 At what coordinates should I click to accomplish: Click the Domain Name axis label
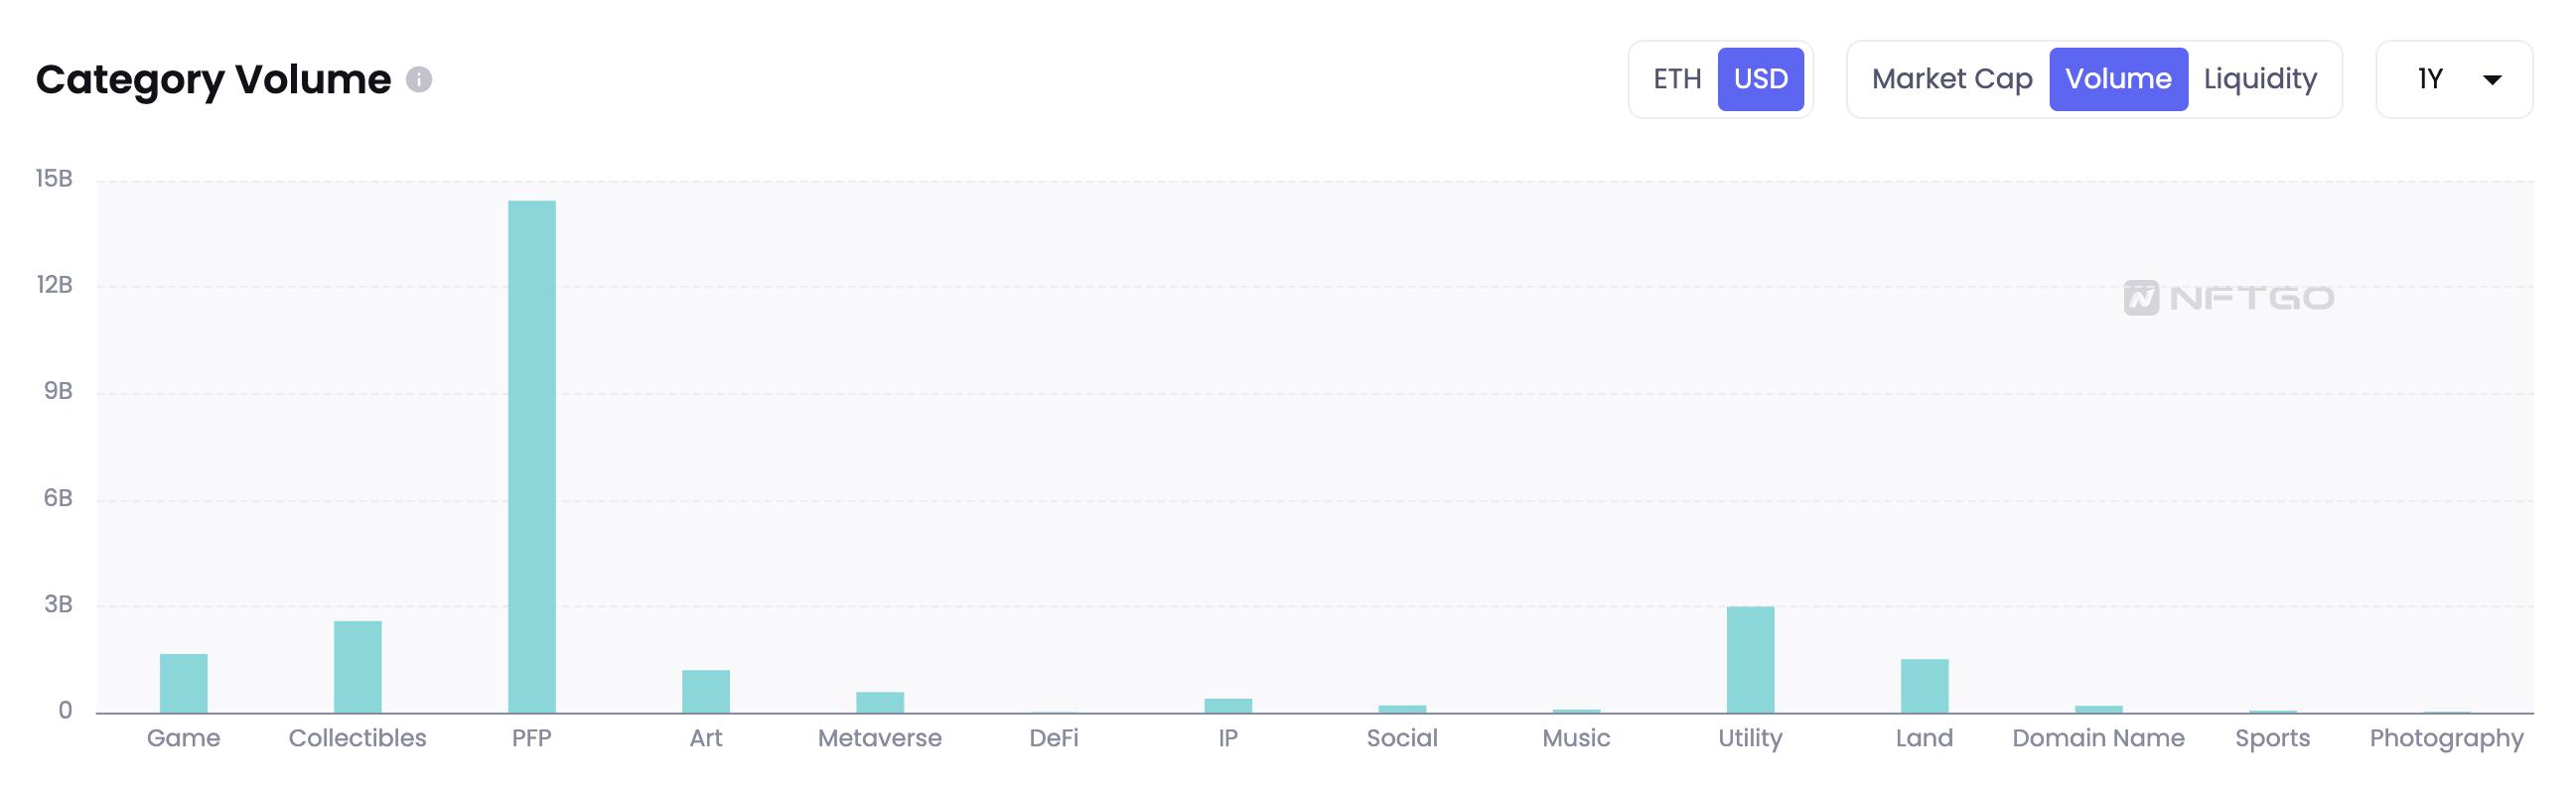pyautogui.click(x=2098, y=738)
